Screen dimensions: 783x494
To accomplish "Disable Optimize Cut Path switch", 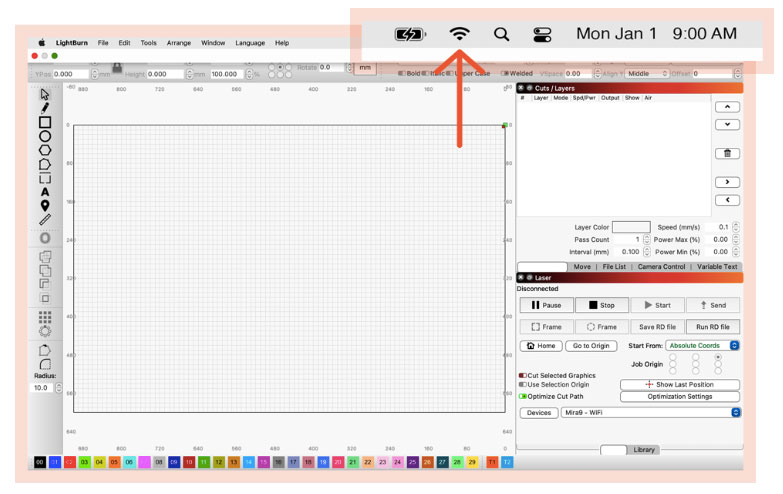I will coord(523,396).
